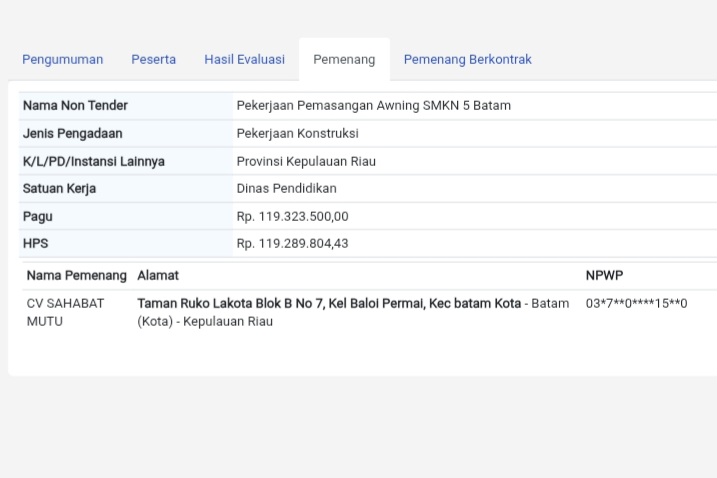Open the Pemenang Berkontrak tab
The height and width of the screenshot is (478, 717).
(467, 60)
